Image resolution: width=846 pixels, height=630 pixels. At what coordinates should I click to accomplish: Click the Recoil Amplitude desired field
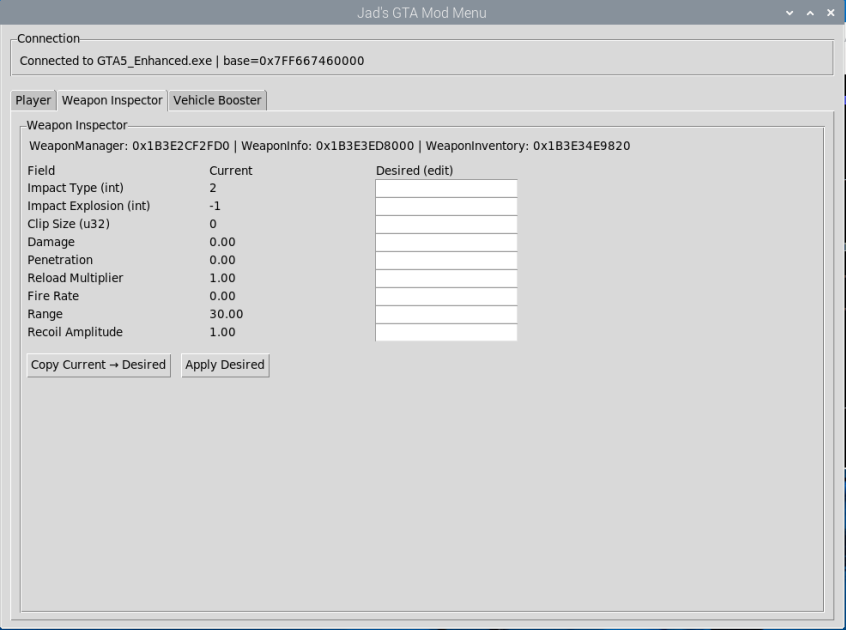coord(445,332)
